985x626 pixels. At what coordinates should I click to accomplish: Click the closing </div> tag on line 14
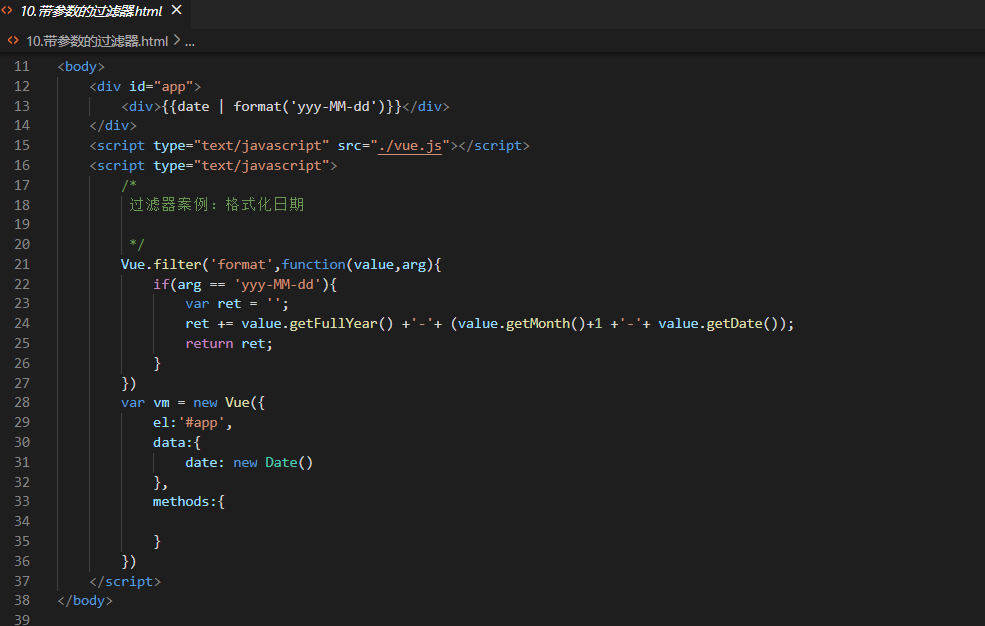tap(113, 126)
